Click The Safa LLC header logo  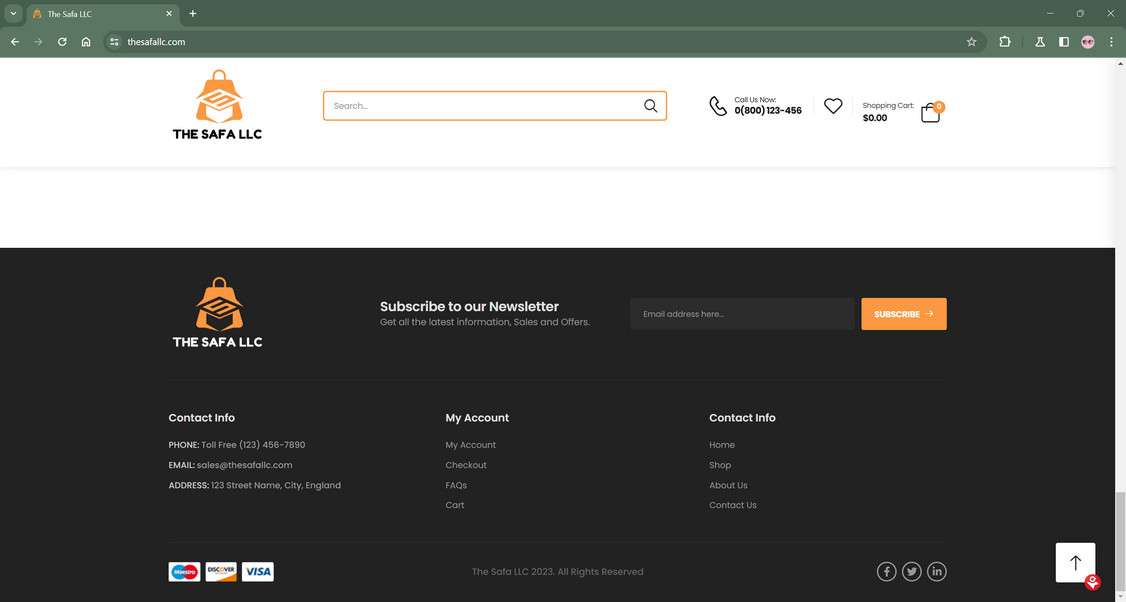[x=218, y=105]
